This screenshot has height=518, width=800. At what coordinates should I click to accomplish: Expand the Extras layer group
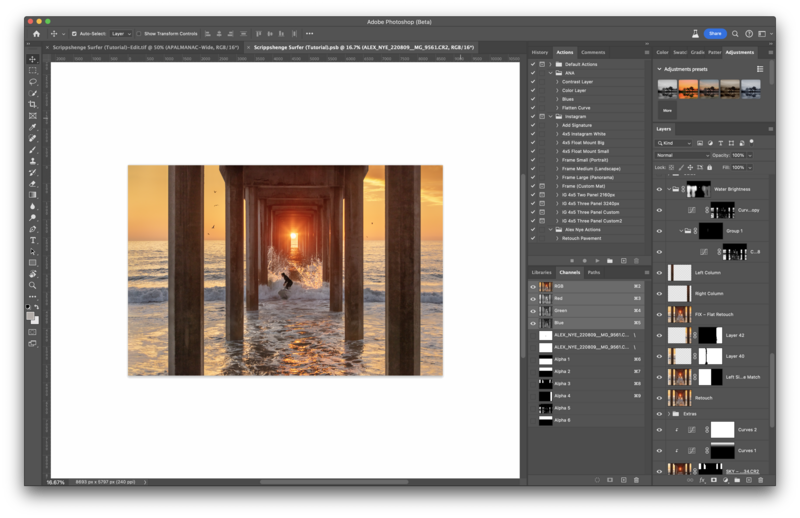pyautogui.click(x=669, y=414)
